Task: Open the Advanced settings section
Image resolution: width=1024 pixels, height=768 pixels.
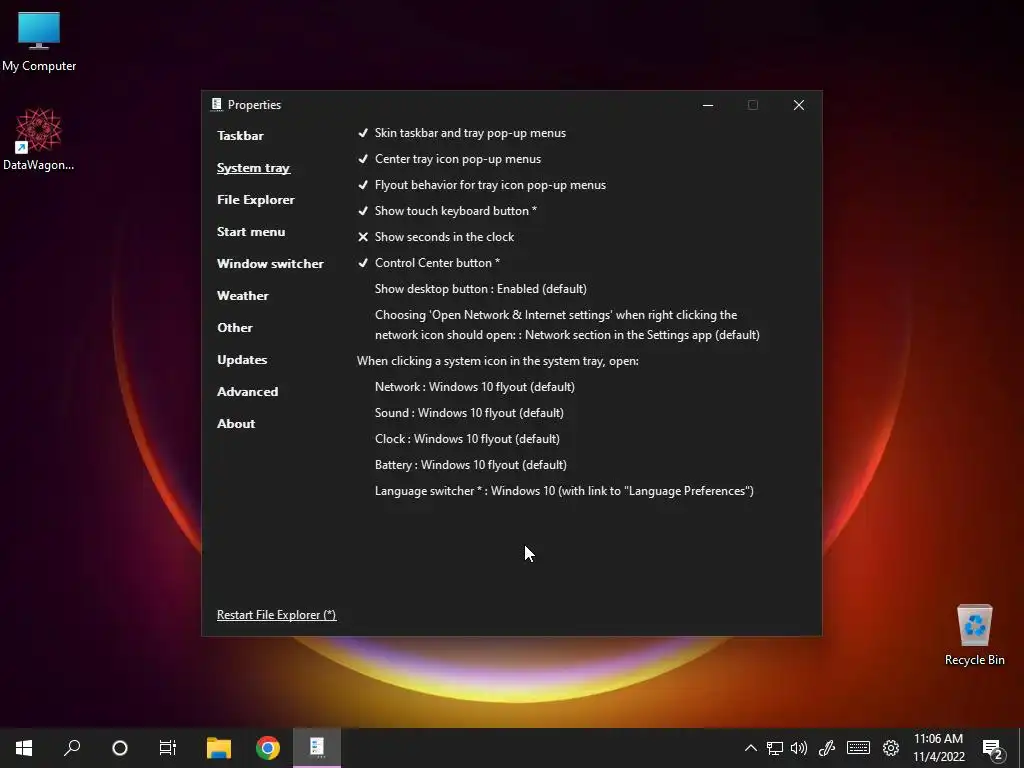Action: click(248, 392)
